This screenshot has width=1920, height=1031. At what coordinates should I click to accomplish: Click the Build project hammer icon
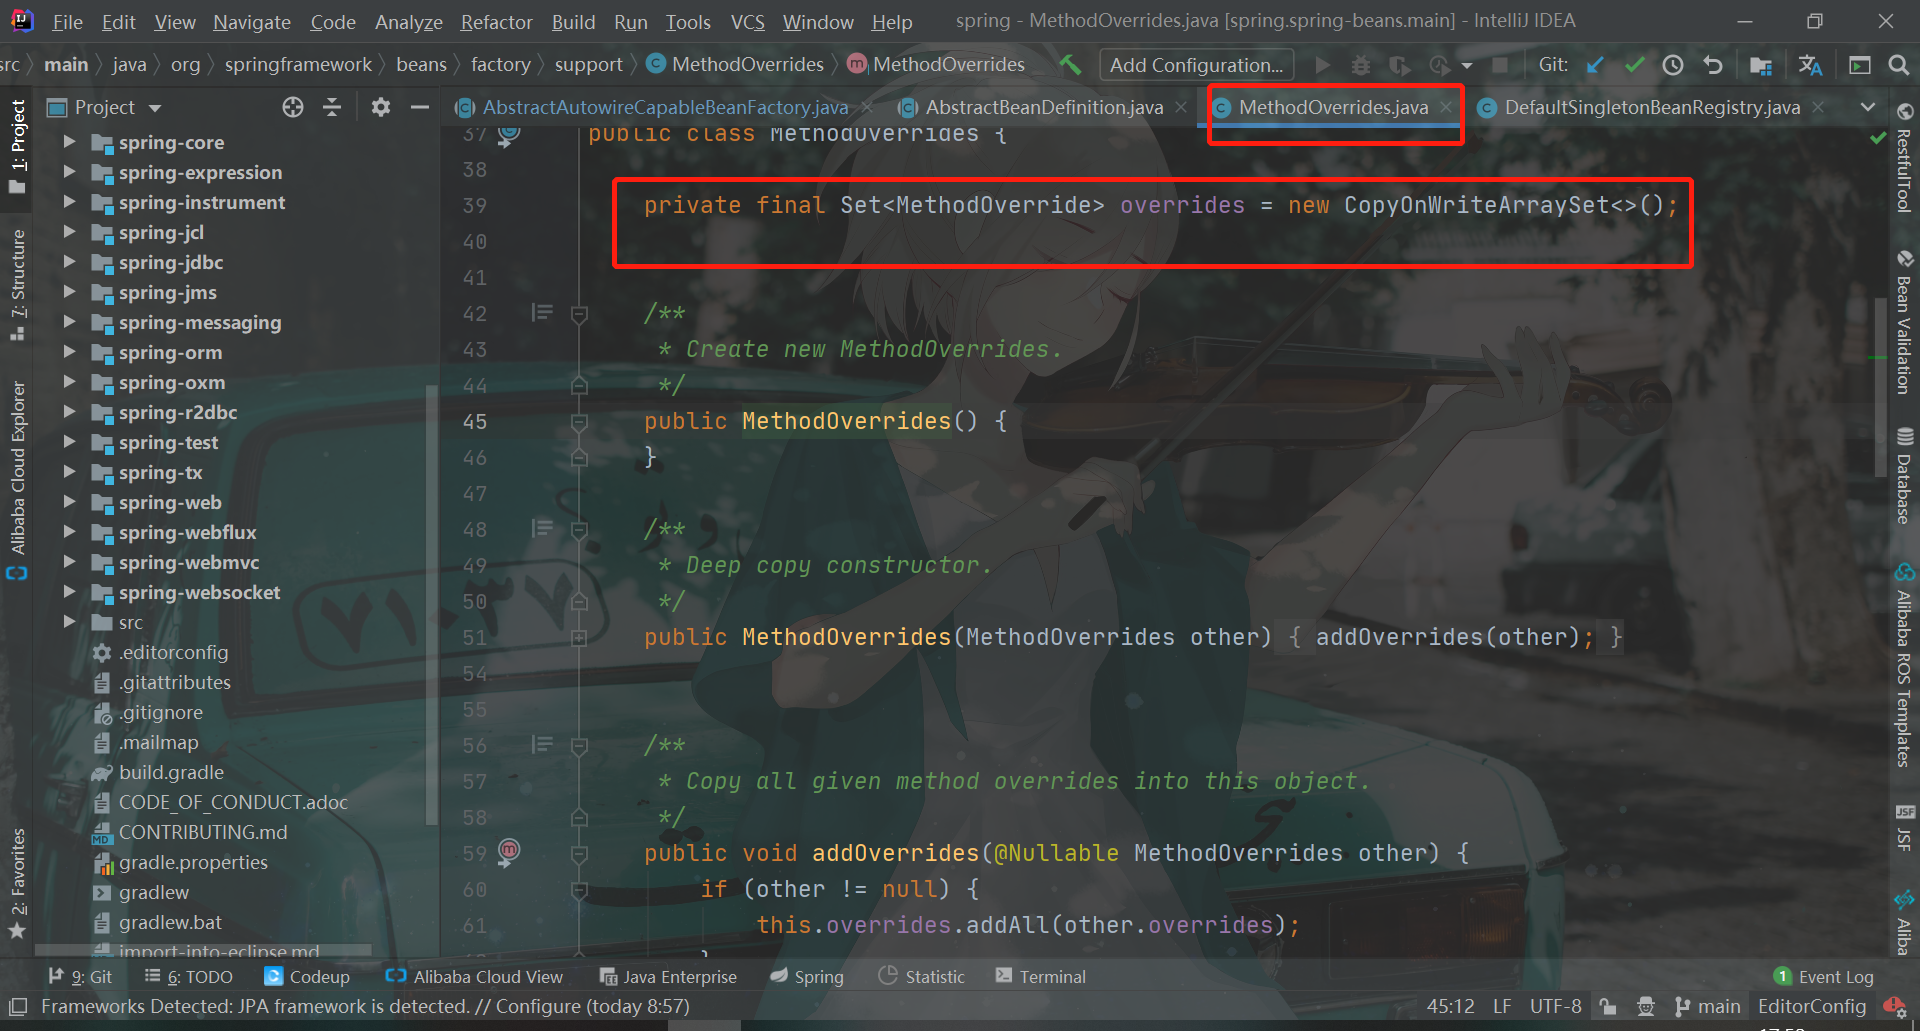click(1071, 65)
